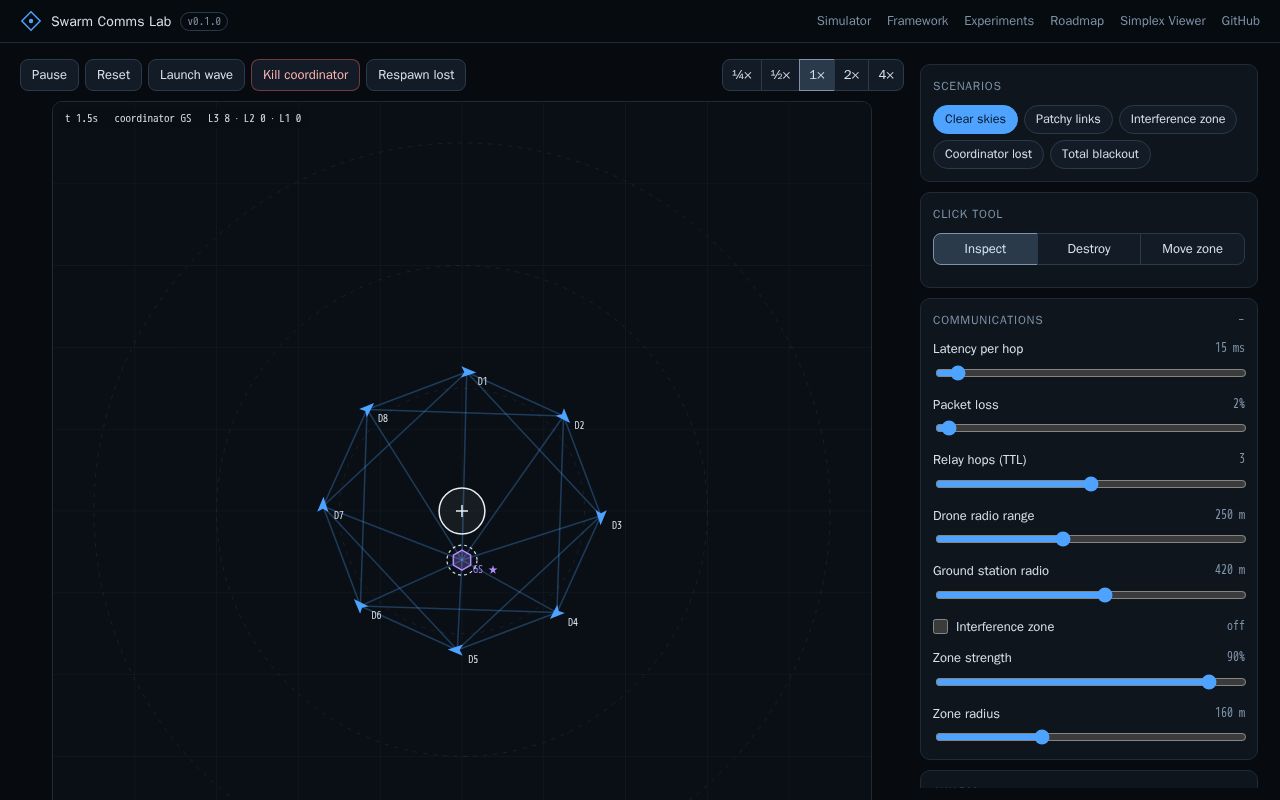Image resolution: width=1280 pixels, height=800 pixels.
Task: Inspect drone D8 in the formation
Action: tap(367, 409)
